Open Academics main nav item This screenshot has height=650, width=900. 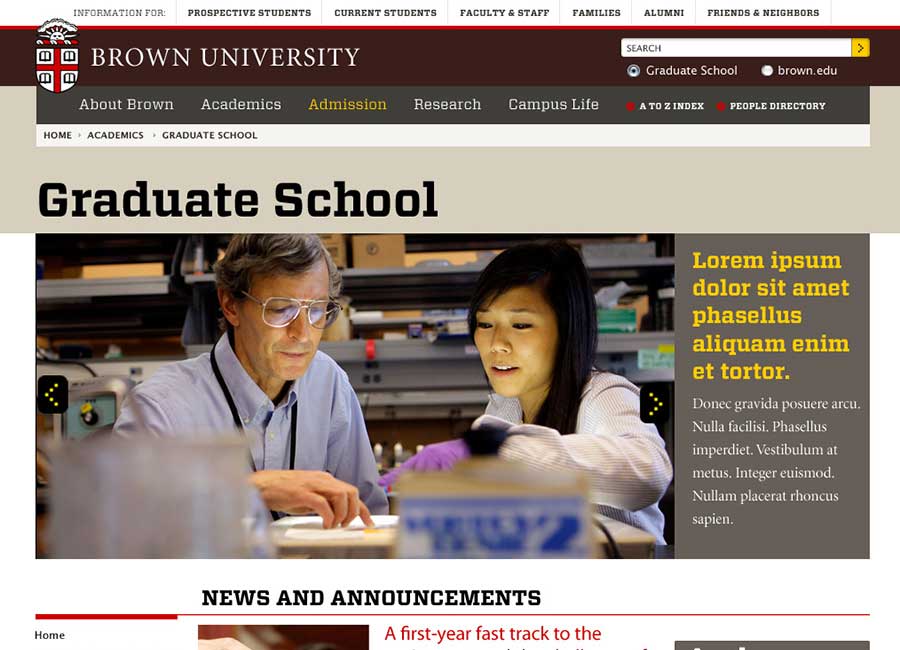pos(241,105)
